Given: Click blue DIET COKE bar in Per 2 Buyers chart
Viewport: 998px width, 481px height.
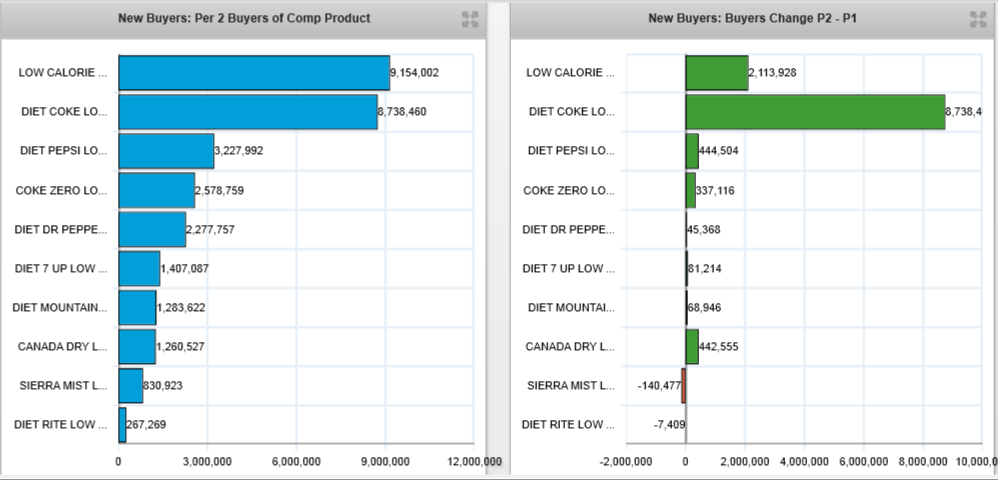Looking at the screenshot, I should click(x=248, y=112).
